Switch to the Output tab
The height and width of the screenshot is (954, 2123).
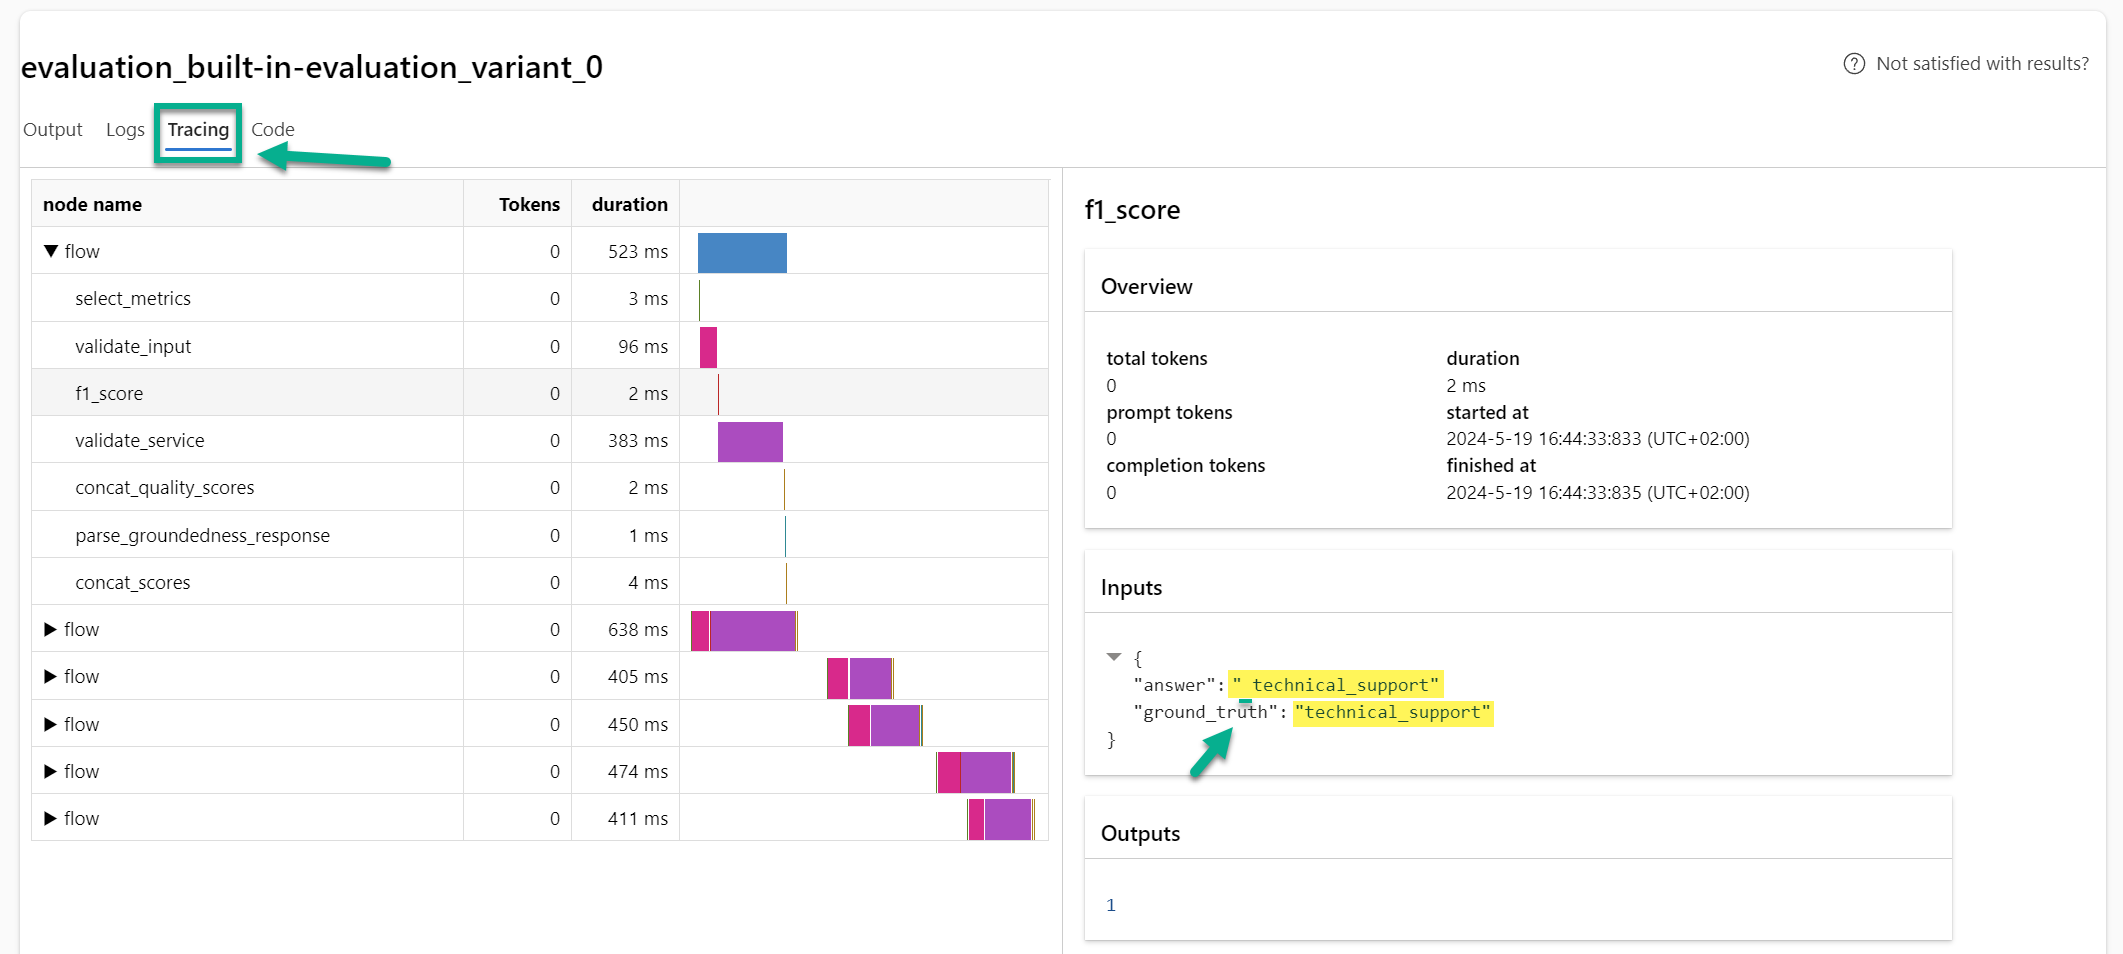(x=53, y=130)
